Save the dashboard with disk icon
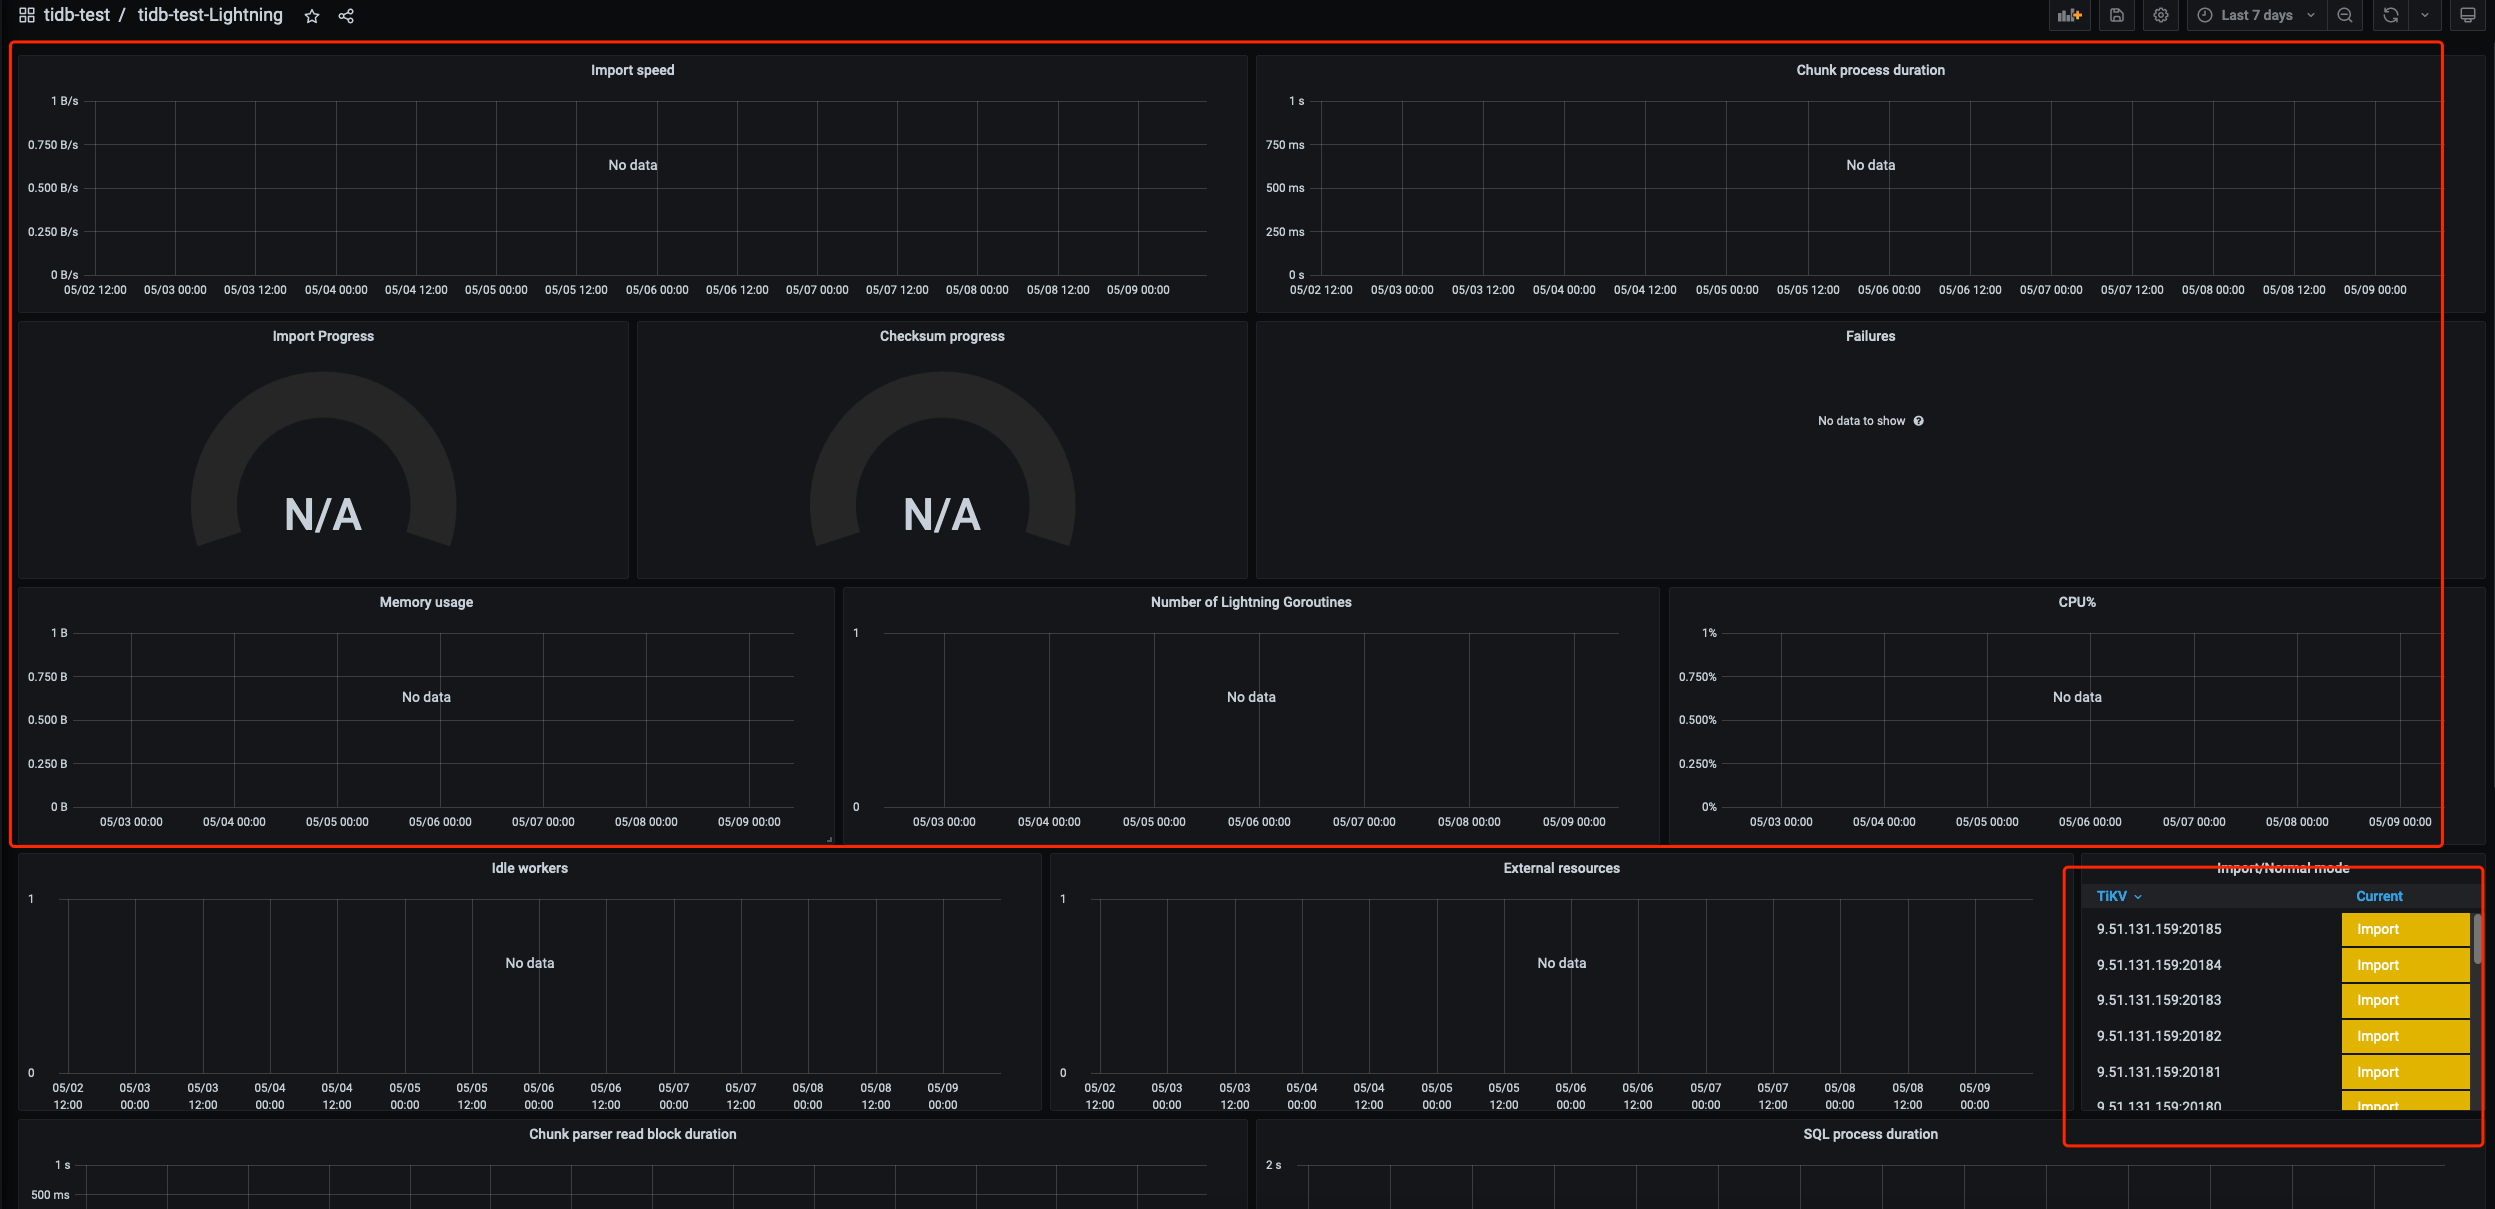The width and height of the screenshot is (2495, 1209). click(2117, 15)
